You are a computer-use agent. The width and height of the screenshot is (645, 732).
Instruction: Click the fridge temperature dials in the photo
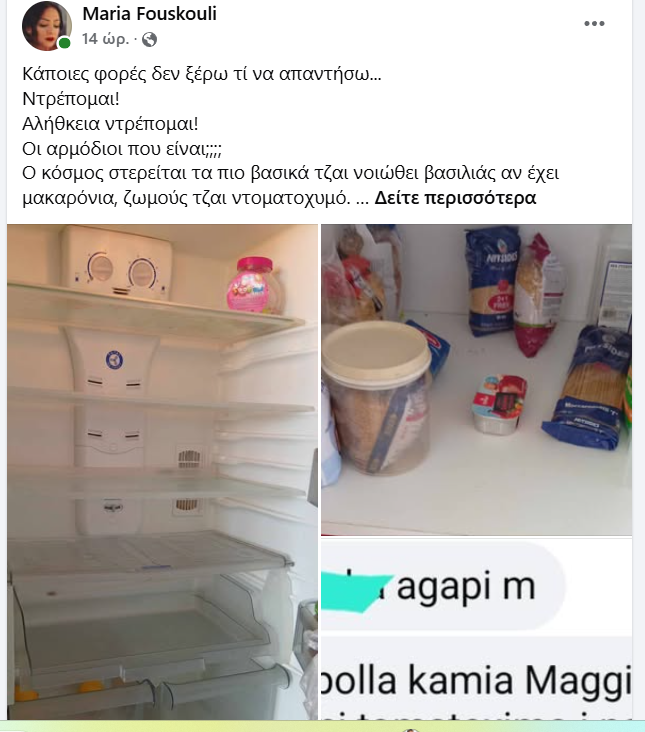tap(122, 270)
